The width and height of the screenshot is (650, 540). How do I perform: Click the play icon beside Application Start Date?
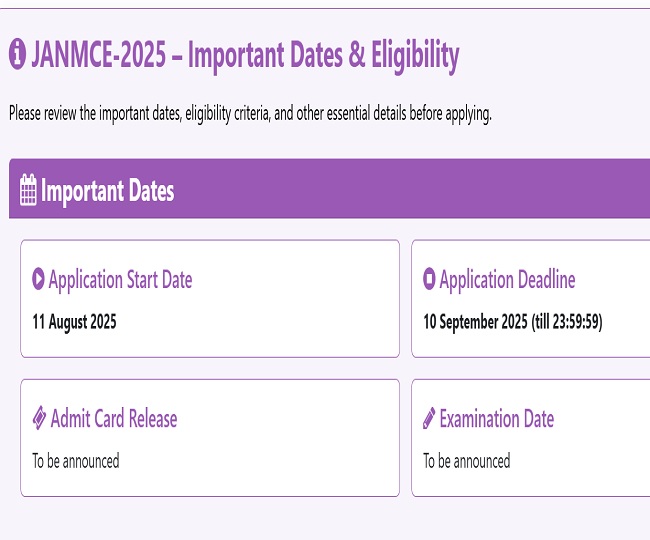[38, 279]
